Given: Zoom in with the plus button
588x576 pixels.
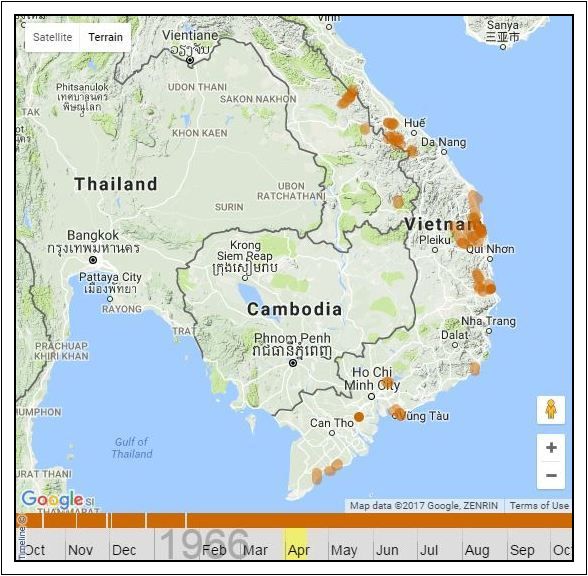Looking at the screenshot, I should click(551, 447).
